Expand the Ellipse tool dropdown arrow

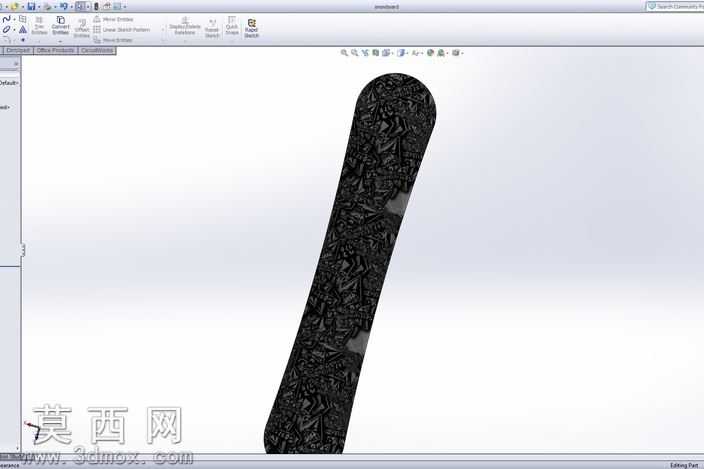coord(14,30)
